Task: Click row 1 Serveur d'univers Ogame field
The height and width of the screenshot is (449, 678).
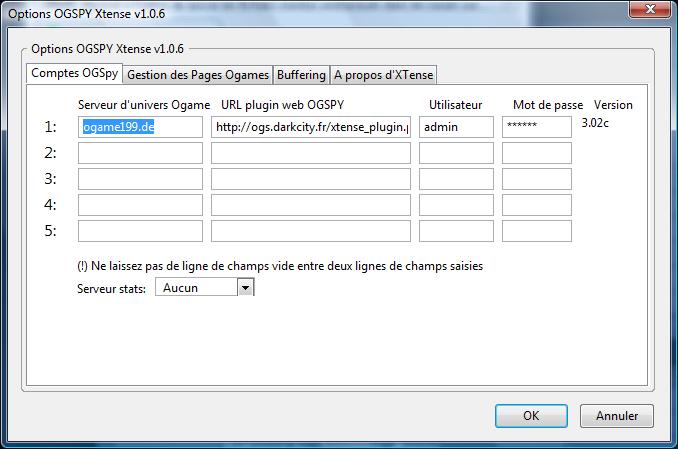Action: 140,127
